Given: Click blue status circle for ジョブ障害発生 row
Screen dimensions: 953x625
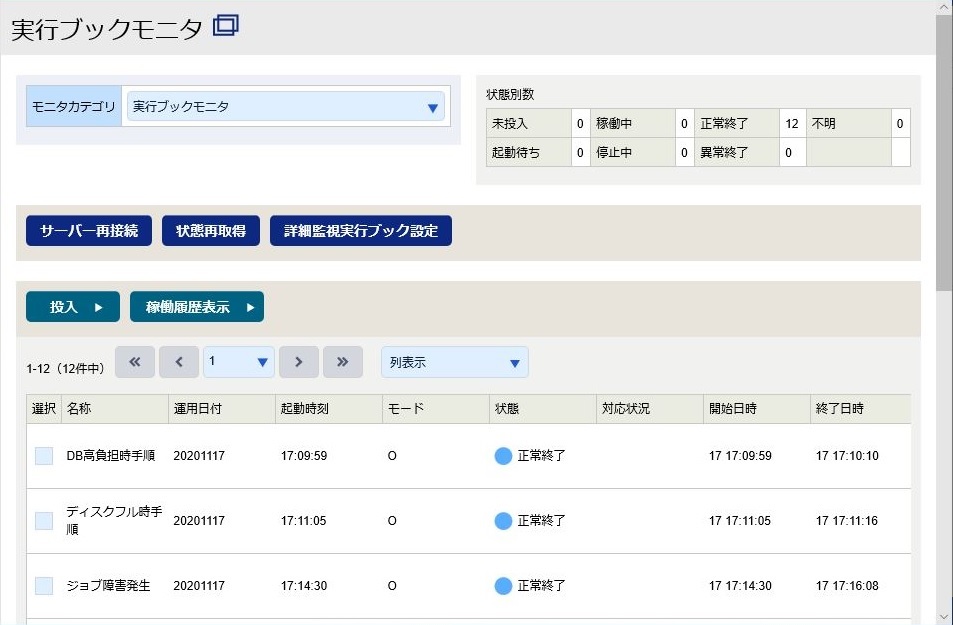Looking at the screenshot, I should tap(503, 585).
